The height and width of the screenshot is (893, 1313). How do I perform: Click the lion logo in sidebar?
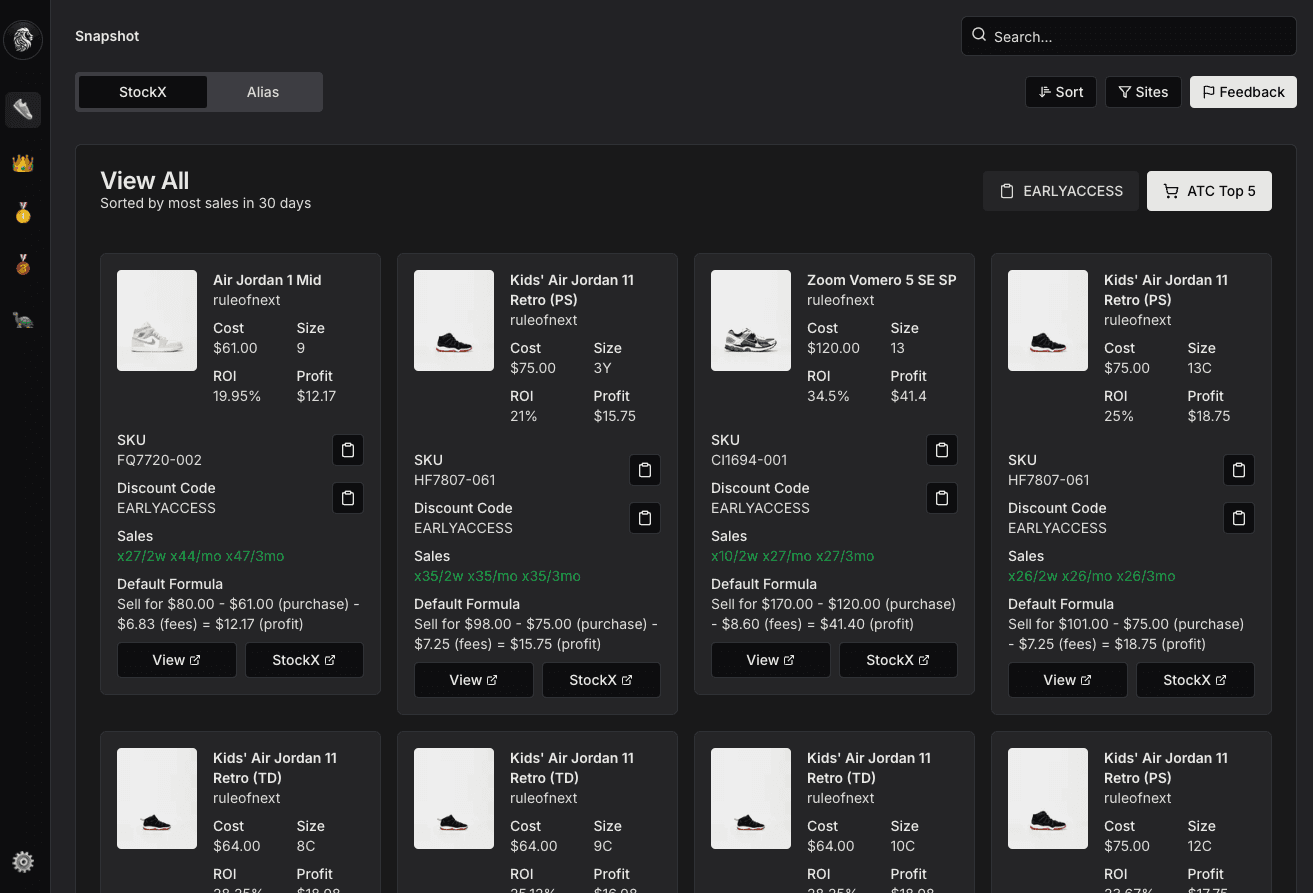[23, 39]
